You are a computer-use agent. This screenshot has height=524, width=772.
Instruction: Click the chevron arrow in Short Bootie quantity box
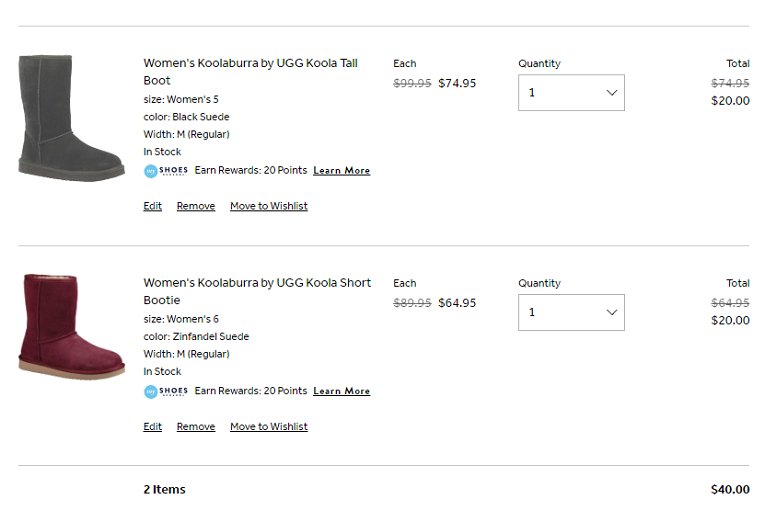point(611,312)
